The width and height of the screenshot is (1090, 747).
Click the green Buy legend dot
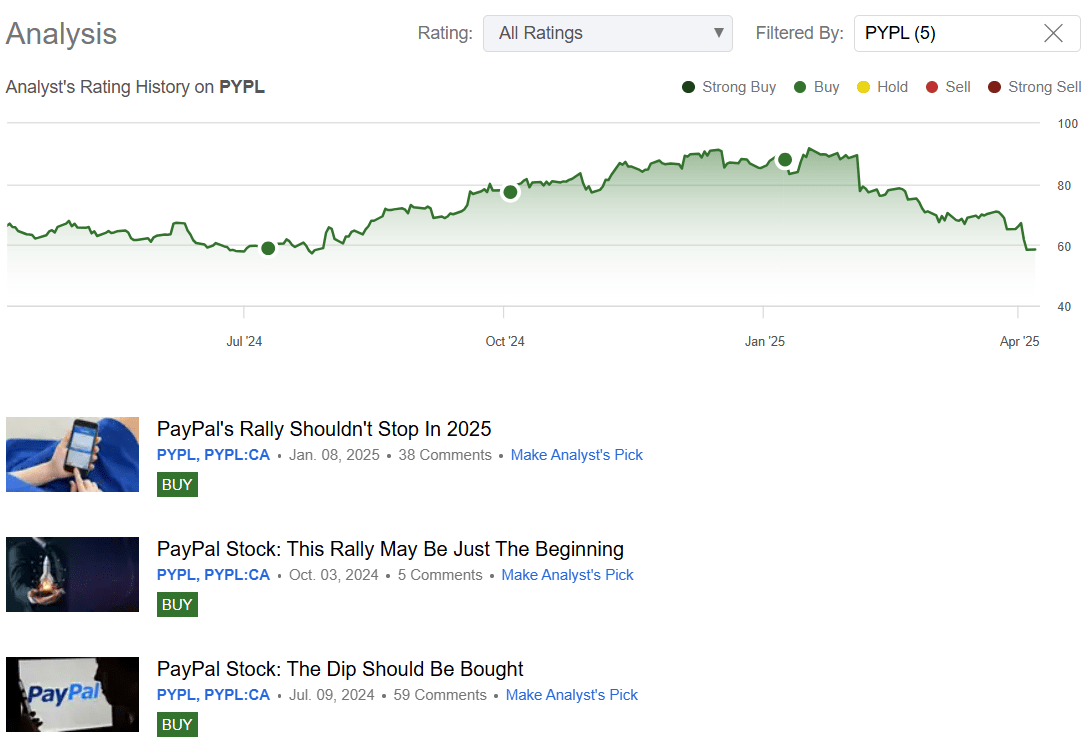pos(798,87)
